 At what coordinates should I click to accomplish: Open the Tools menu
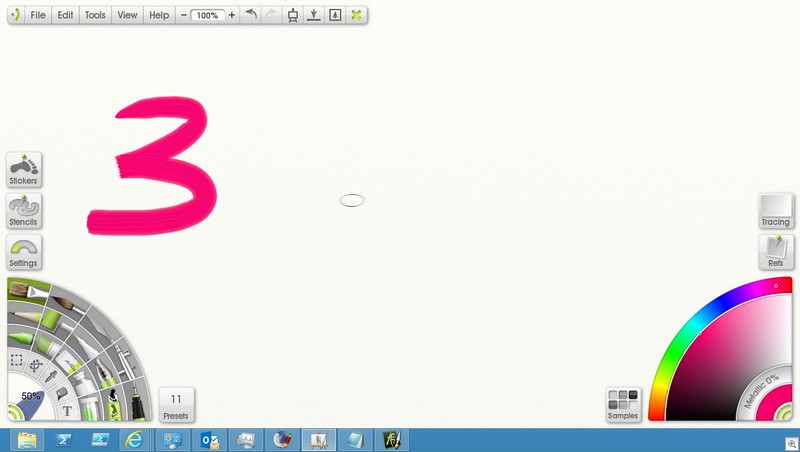coord(95,15)
